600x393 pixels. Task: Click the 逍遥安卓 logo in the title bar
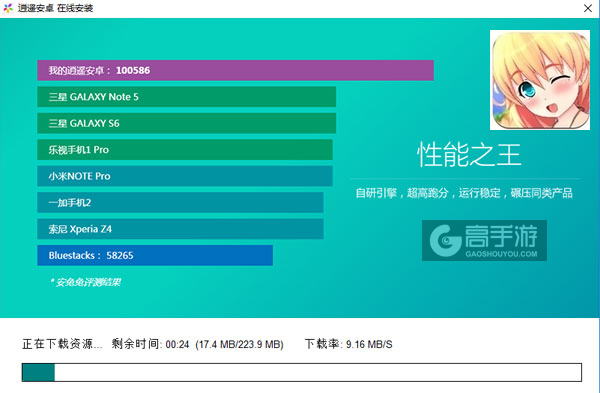8,8
